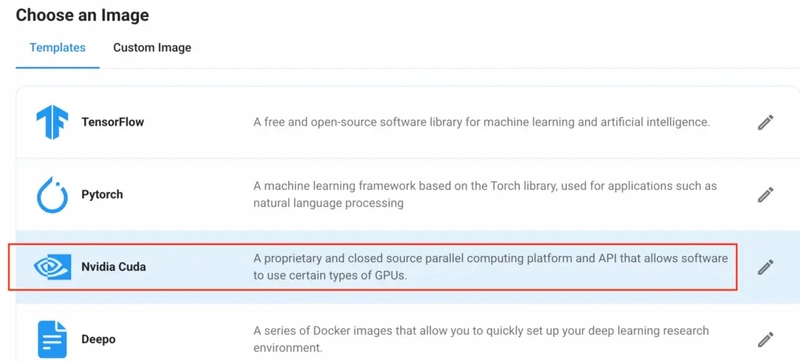Edit the TensorFlow template with pencil icon
Image resolution: width=800 pixels, height=362 pixels.
click(765, 122)
